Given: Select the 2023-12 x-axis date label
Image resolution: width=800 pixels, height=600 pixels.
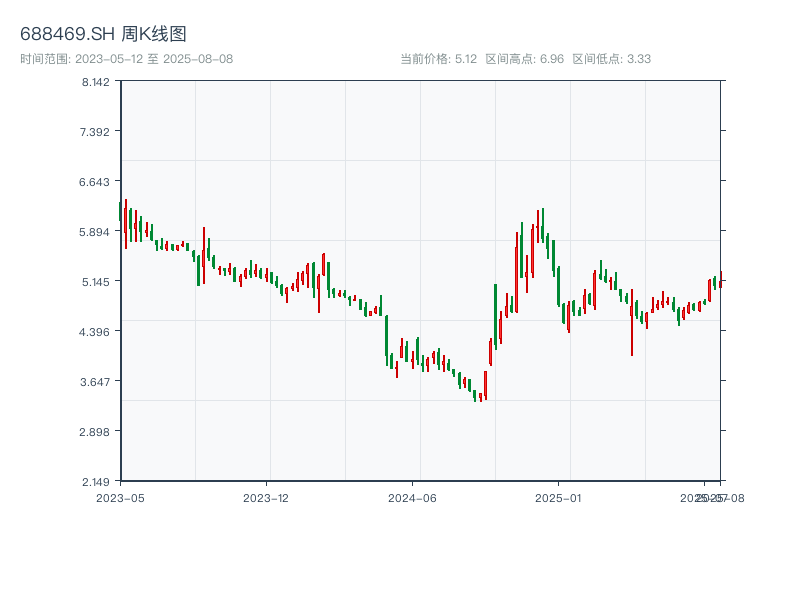Looking at the screenshot, I should 266,497.
